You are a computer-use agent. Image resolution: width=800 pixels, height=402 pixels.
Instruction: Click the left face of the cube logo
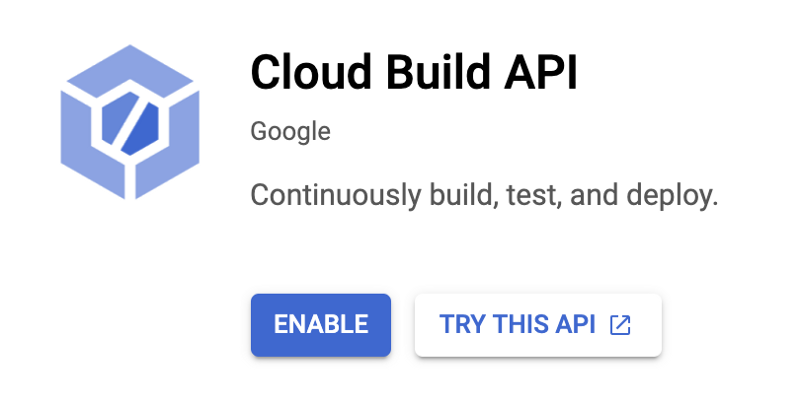coord(90,149)
